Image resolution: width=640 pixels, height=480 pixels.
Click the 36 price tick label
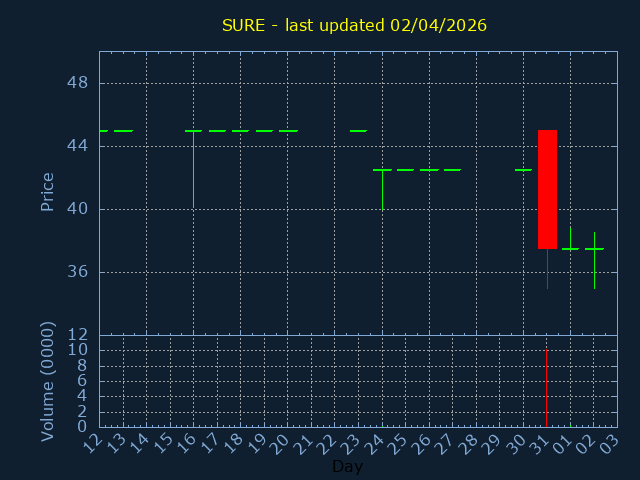pos(77,272)
